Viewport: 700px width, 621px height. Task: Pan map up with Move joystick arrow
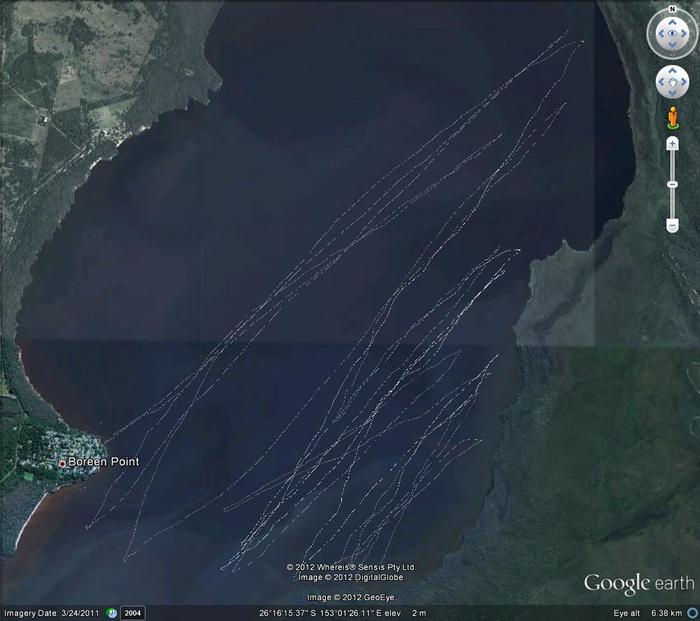coord(672,71)
